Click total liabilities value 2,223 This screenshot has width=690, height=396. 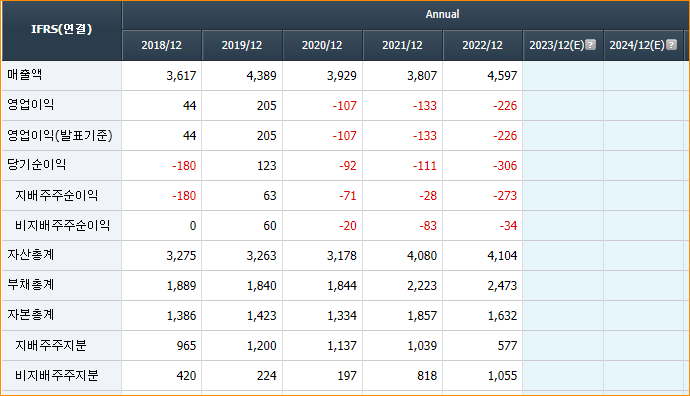(x=422, y=286)
